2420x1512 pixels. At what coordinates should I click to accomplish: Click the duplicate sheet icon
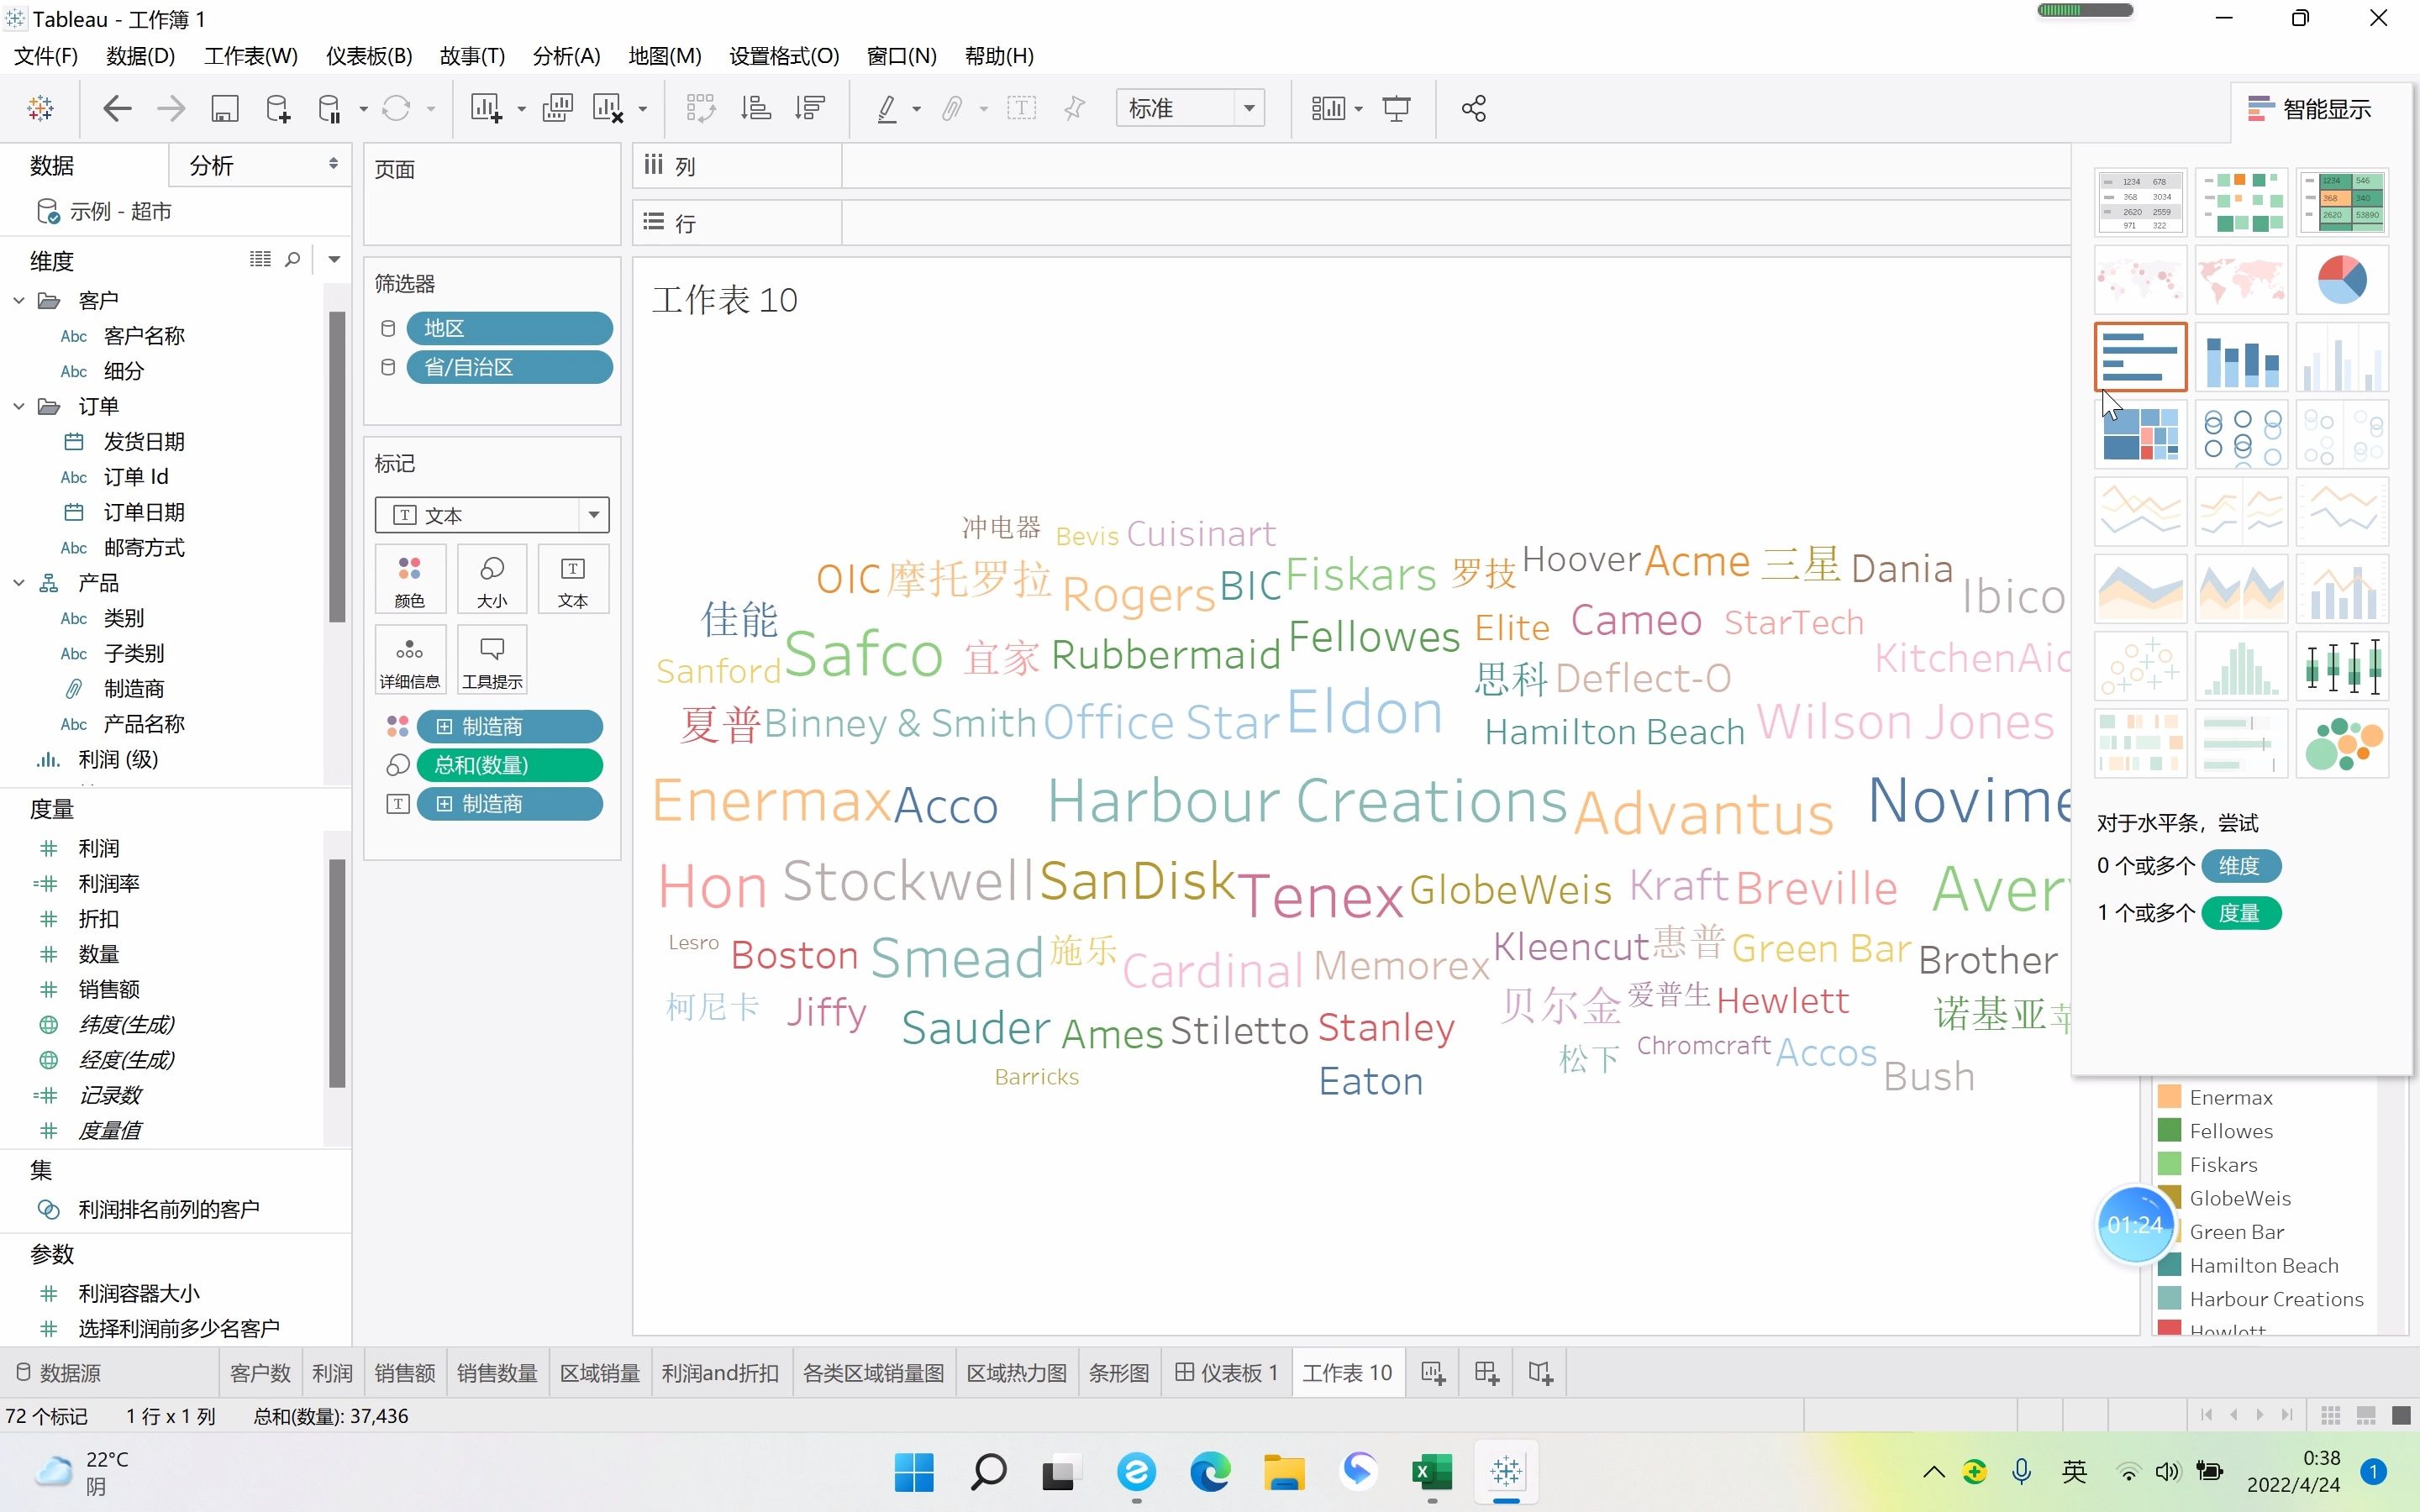tap(557, 108)
